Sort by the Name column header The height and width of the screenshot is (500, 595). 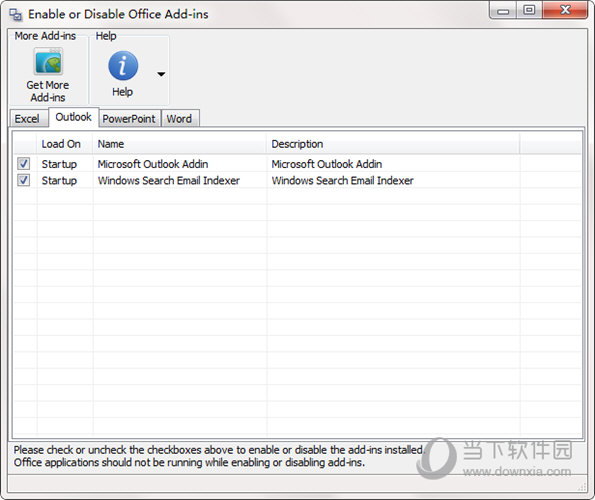coord(180,144)
